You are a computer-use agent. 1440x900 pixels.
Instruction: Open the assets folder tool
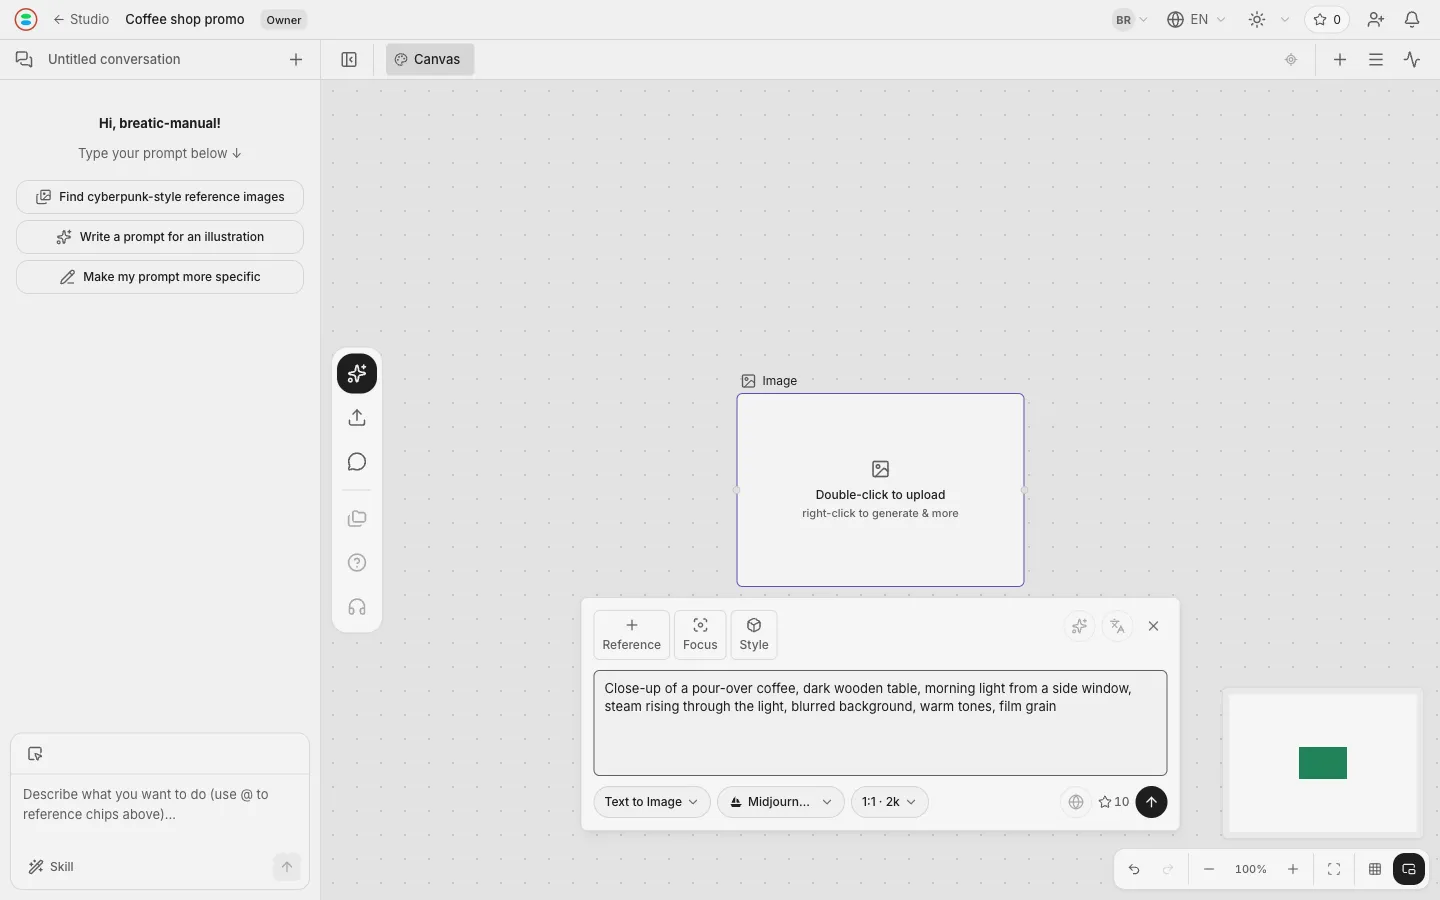click(x=357, y=519)
